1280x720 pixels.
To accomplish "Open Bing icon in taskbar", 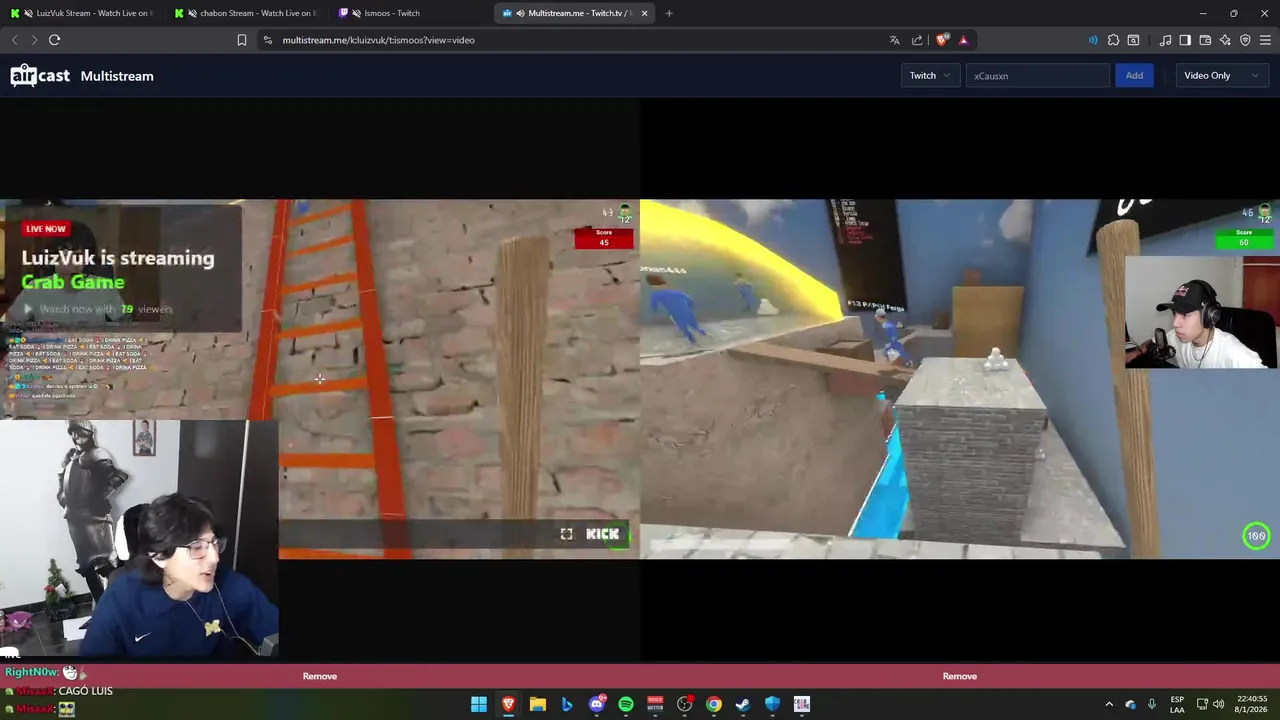I will 567,704.
